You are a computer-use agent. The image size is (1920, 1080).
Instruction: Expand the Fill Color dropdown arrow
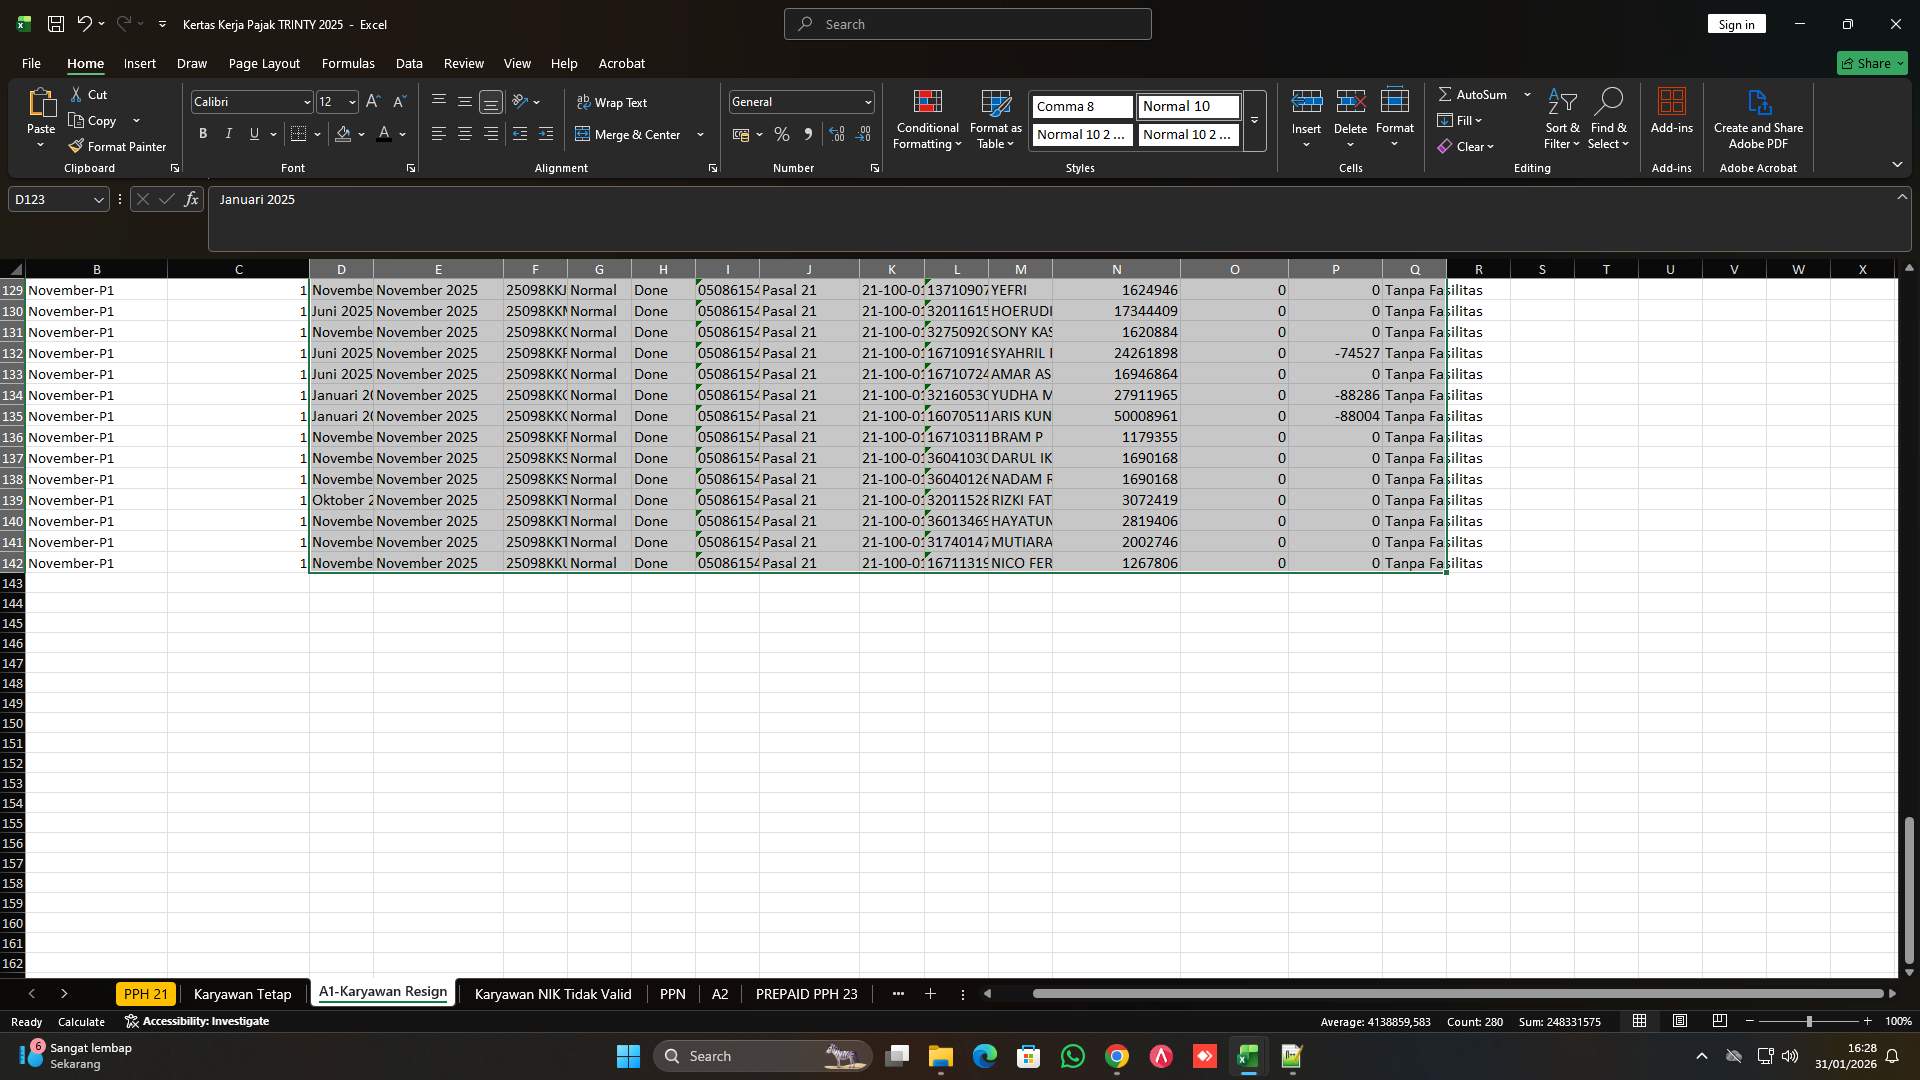(361, 134)
